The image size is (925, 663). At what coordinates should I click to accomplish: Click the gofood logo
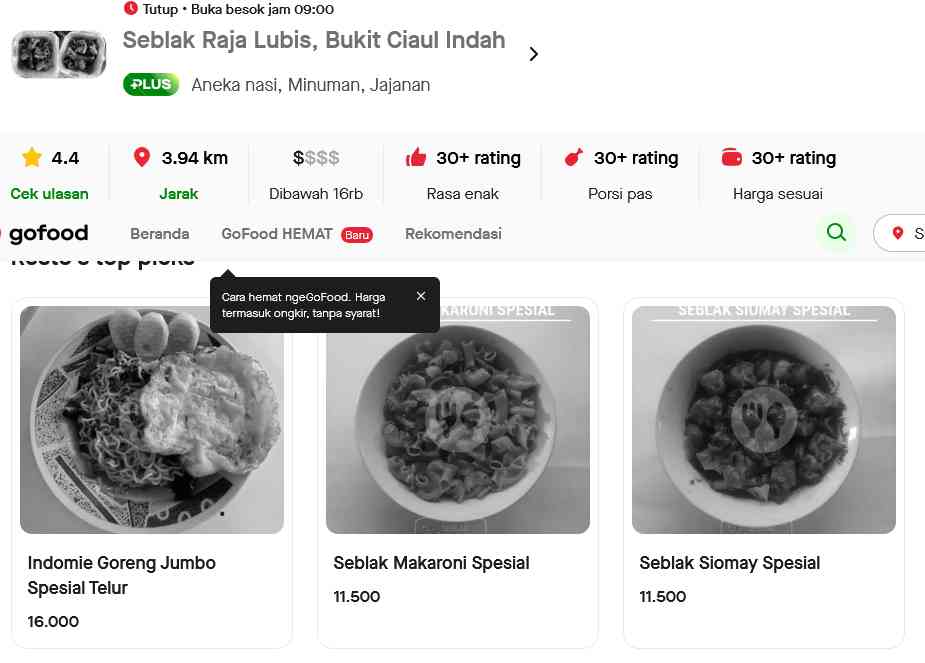[x=47, y=234]
